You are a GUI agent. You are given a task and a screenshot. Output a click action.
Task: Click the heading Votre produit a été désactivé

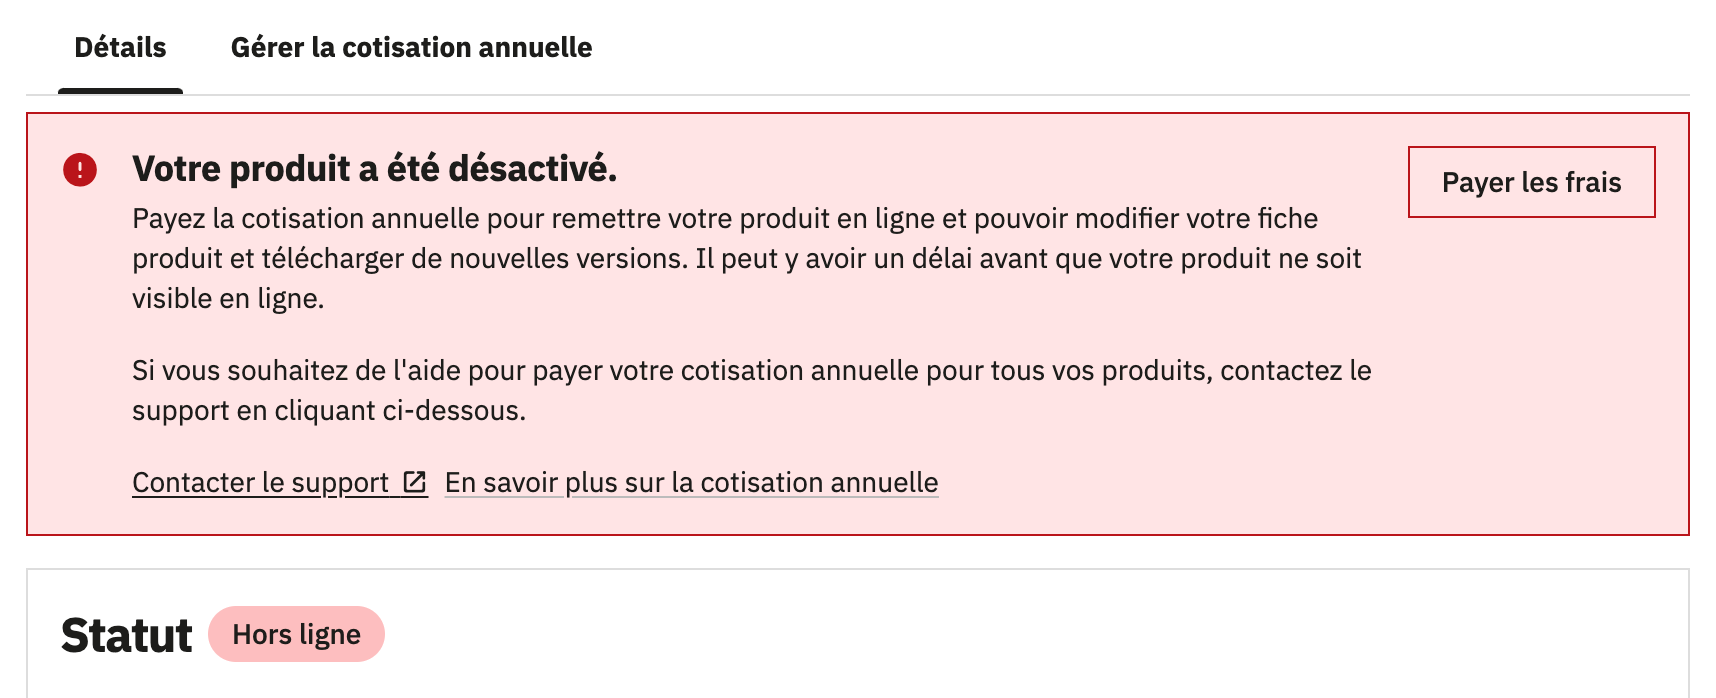[x=374, y=169]
